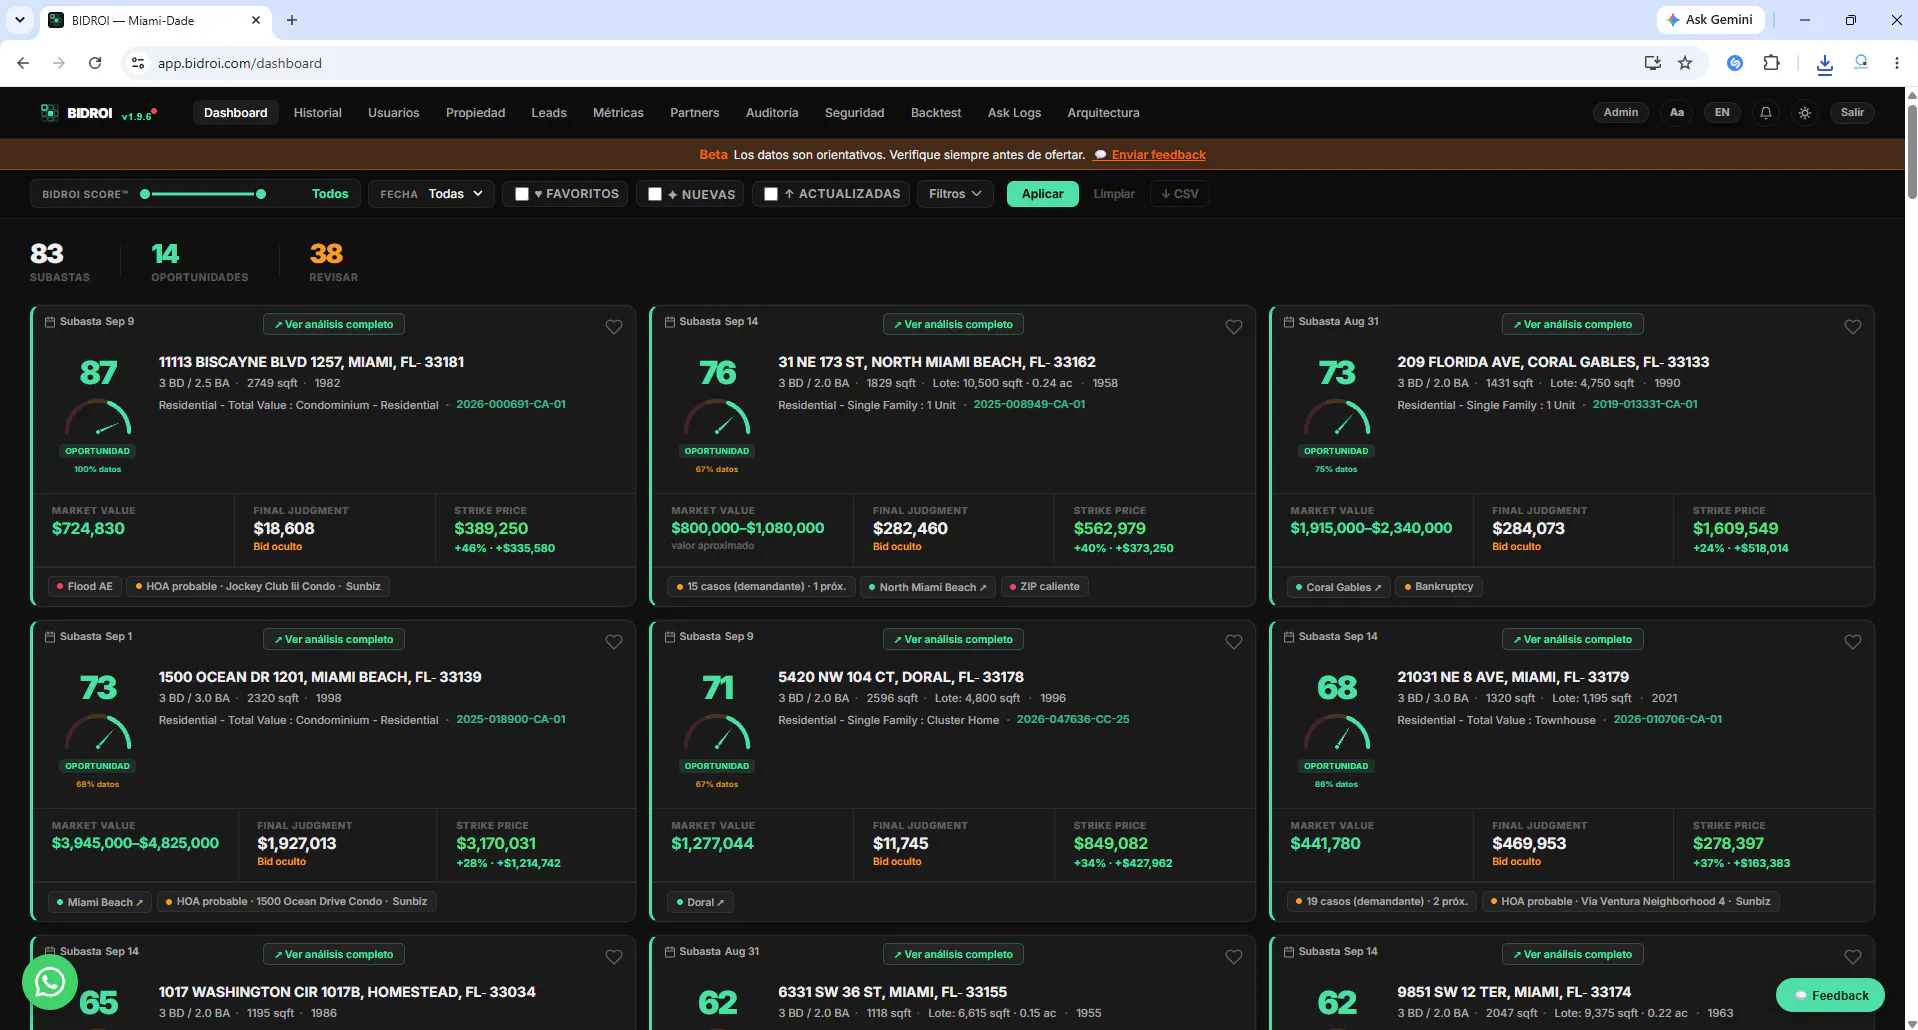
Task: Go back in browser history
Action: point(23,63)
